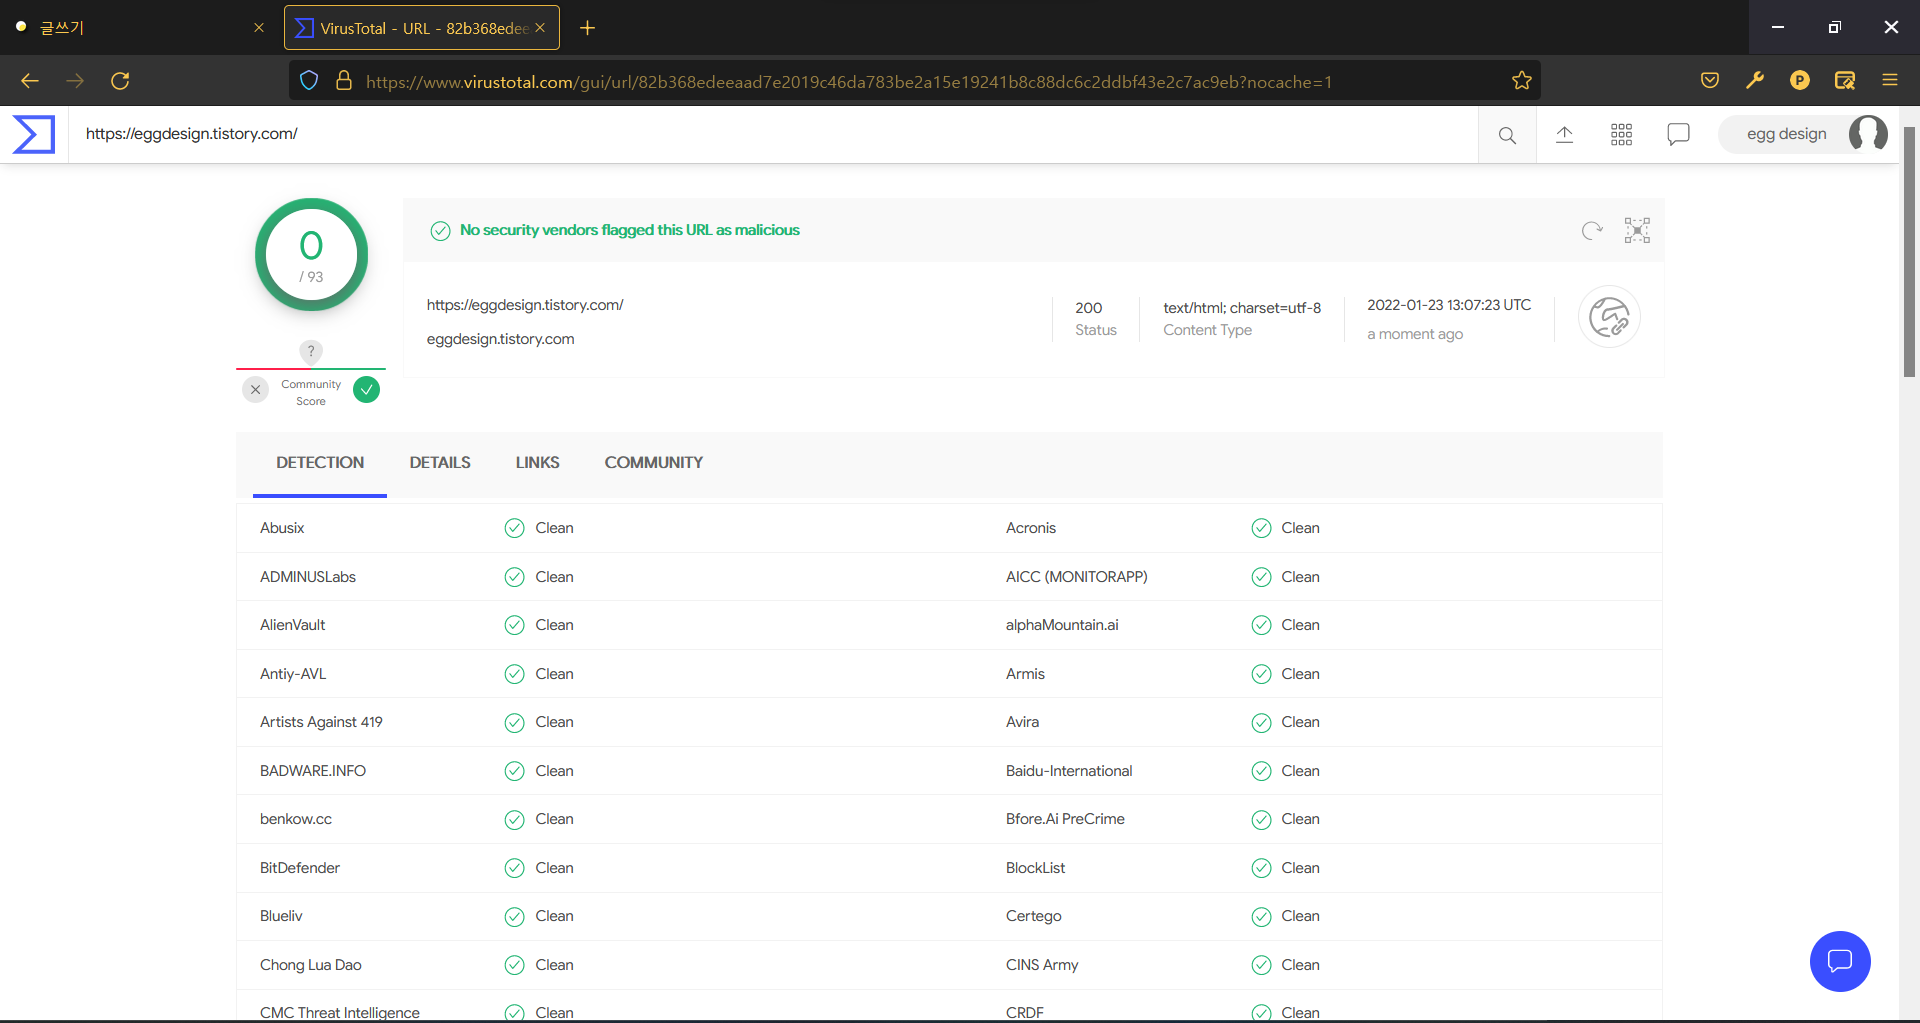Click the community score question mark
This screenshot has width=1920, height=1023.
311,351
